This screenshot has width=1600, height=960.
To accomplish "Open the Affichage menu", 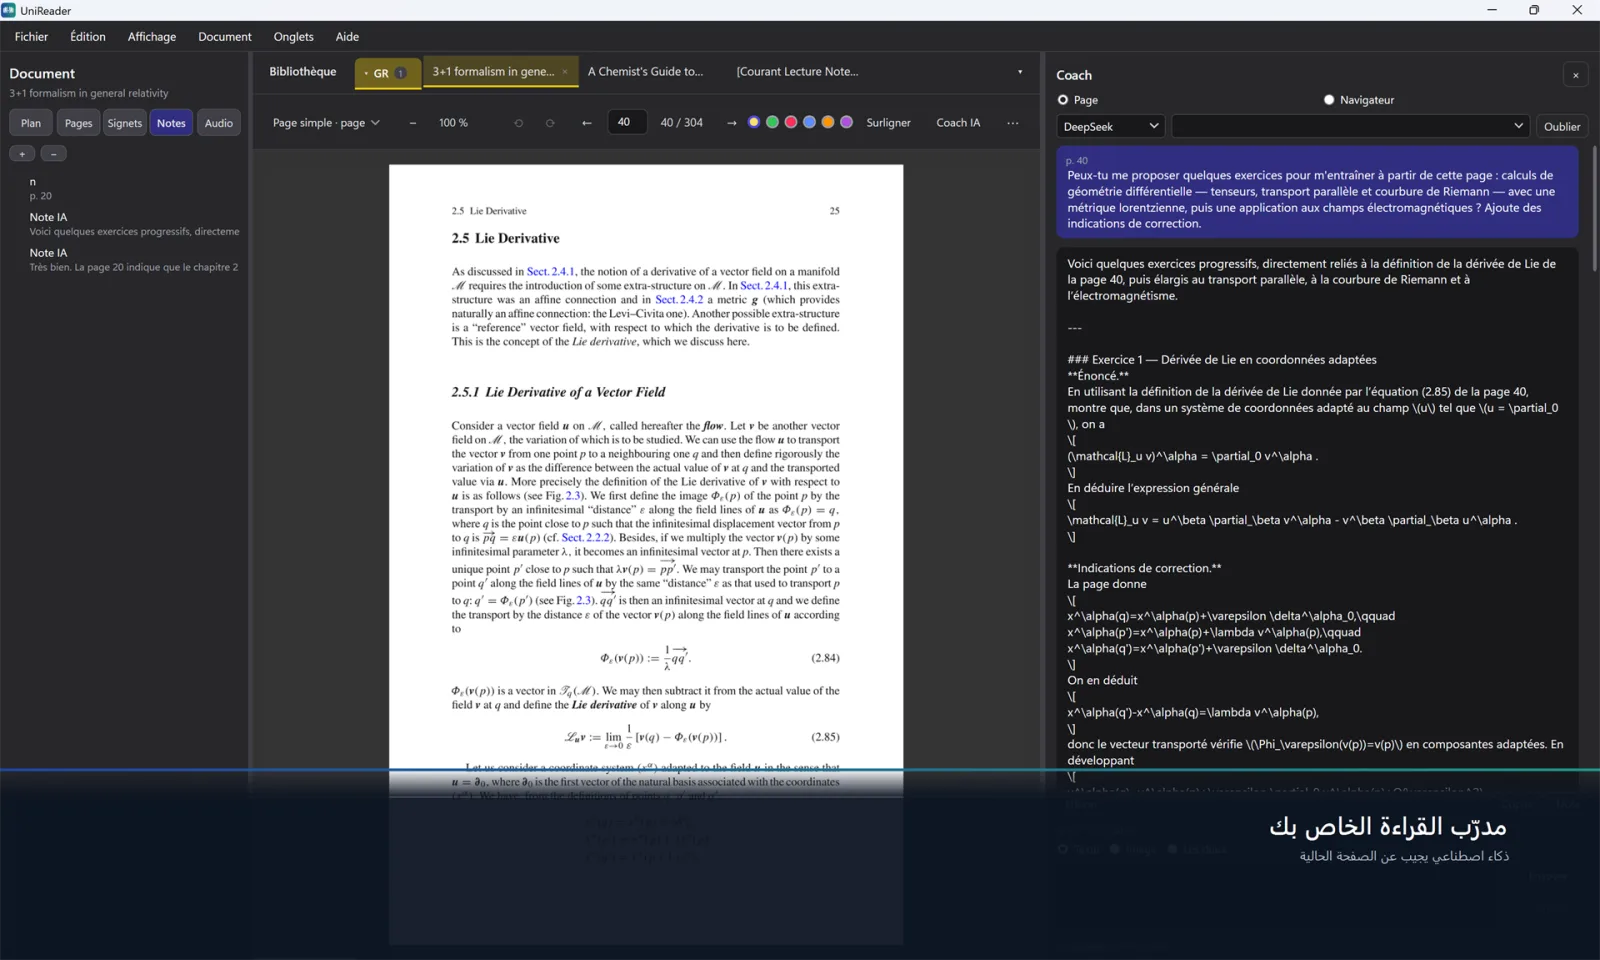I will coord(152,37).
